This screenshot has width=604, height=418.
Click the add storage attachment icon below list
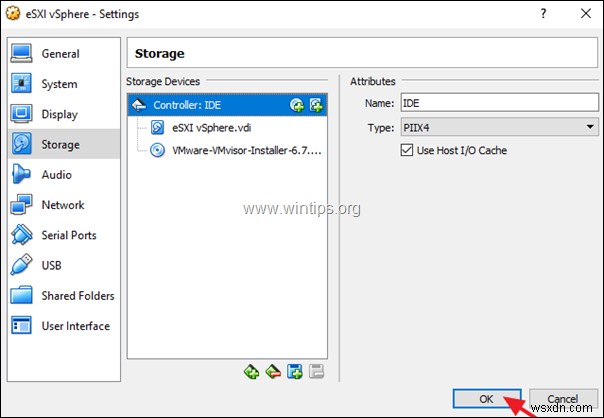295,372
